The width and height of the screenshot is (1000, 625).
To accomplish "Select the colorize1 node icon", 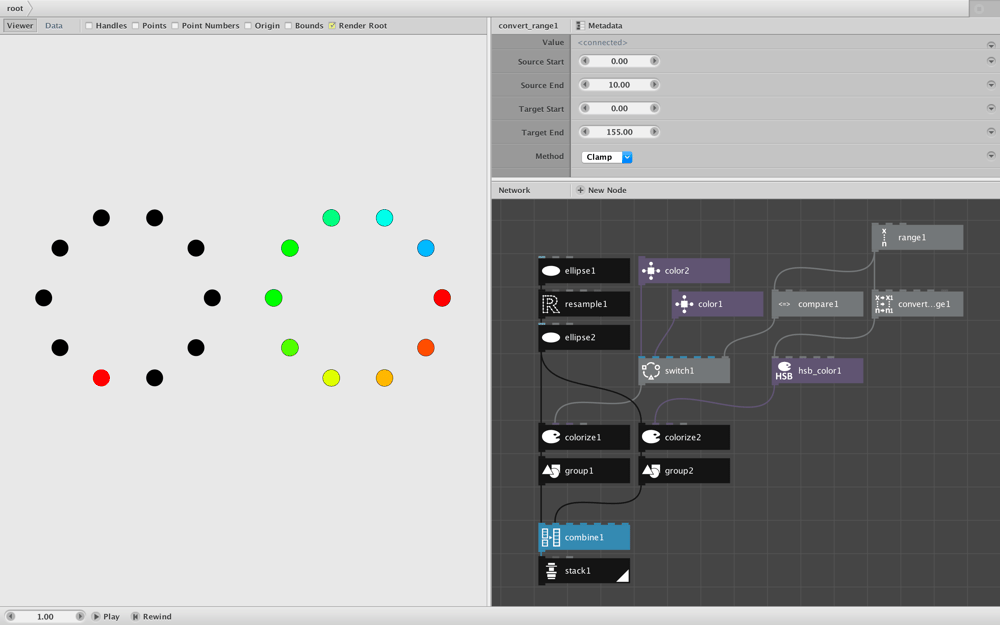I will [551, 438].
